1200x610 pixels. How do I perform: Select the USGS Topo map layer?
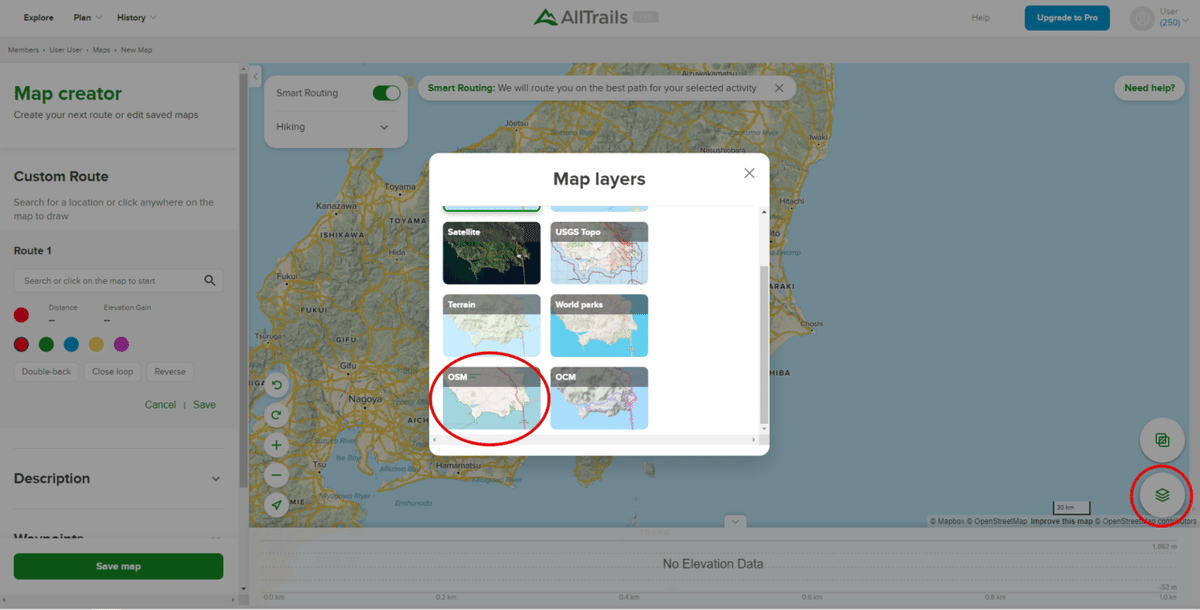[x=599, y=253]
